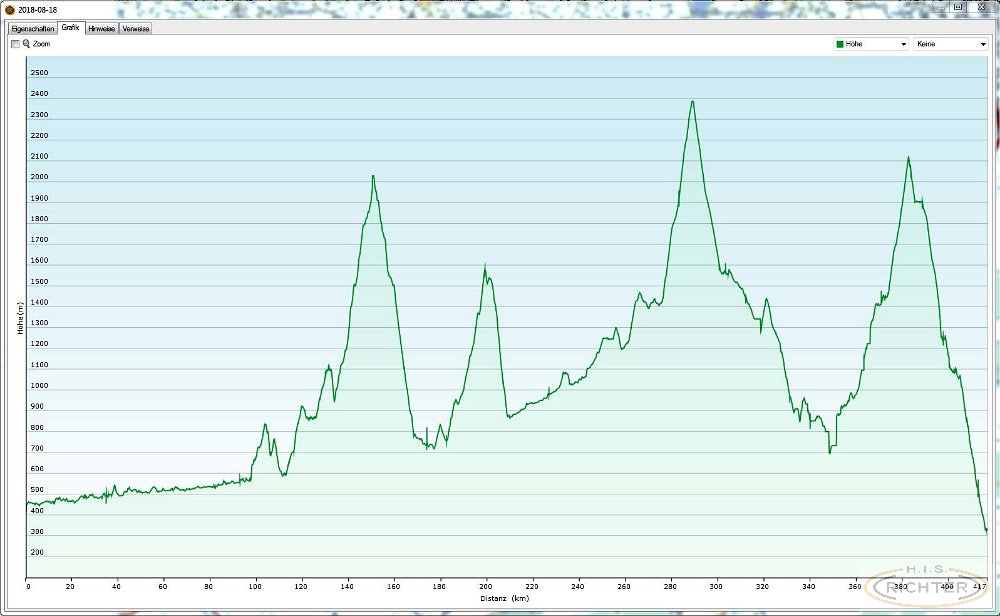Screen dimensions: 1000x616
Task: Click the profile peak near 200 km
Action: [485, 267]
